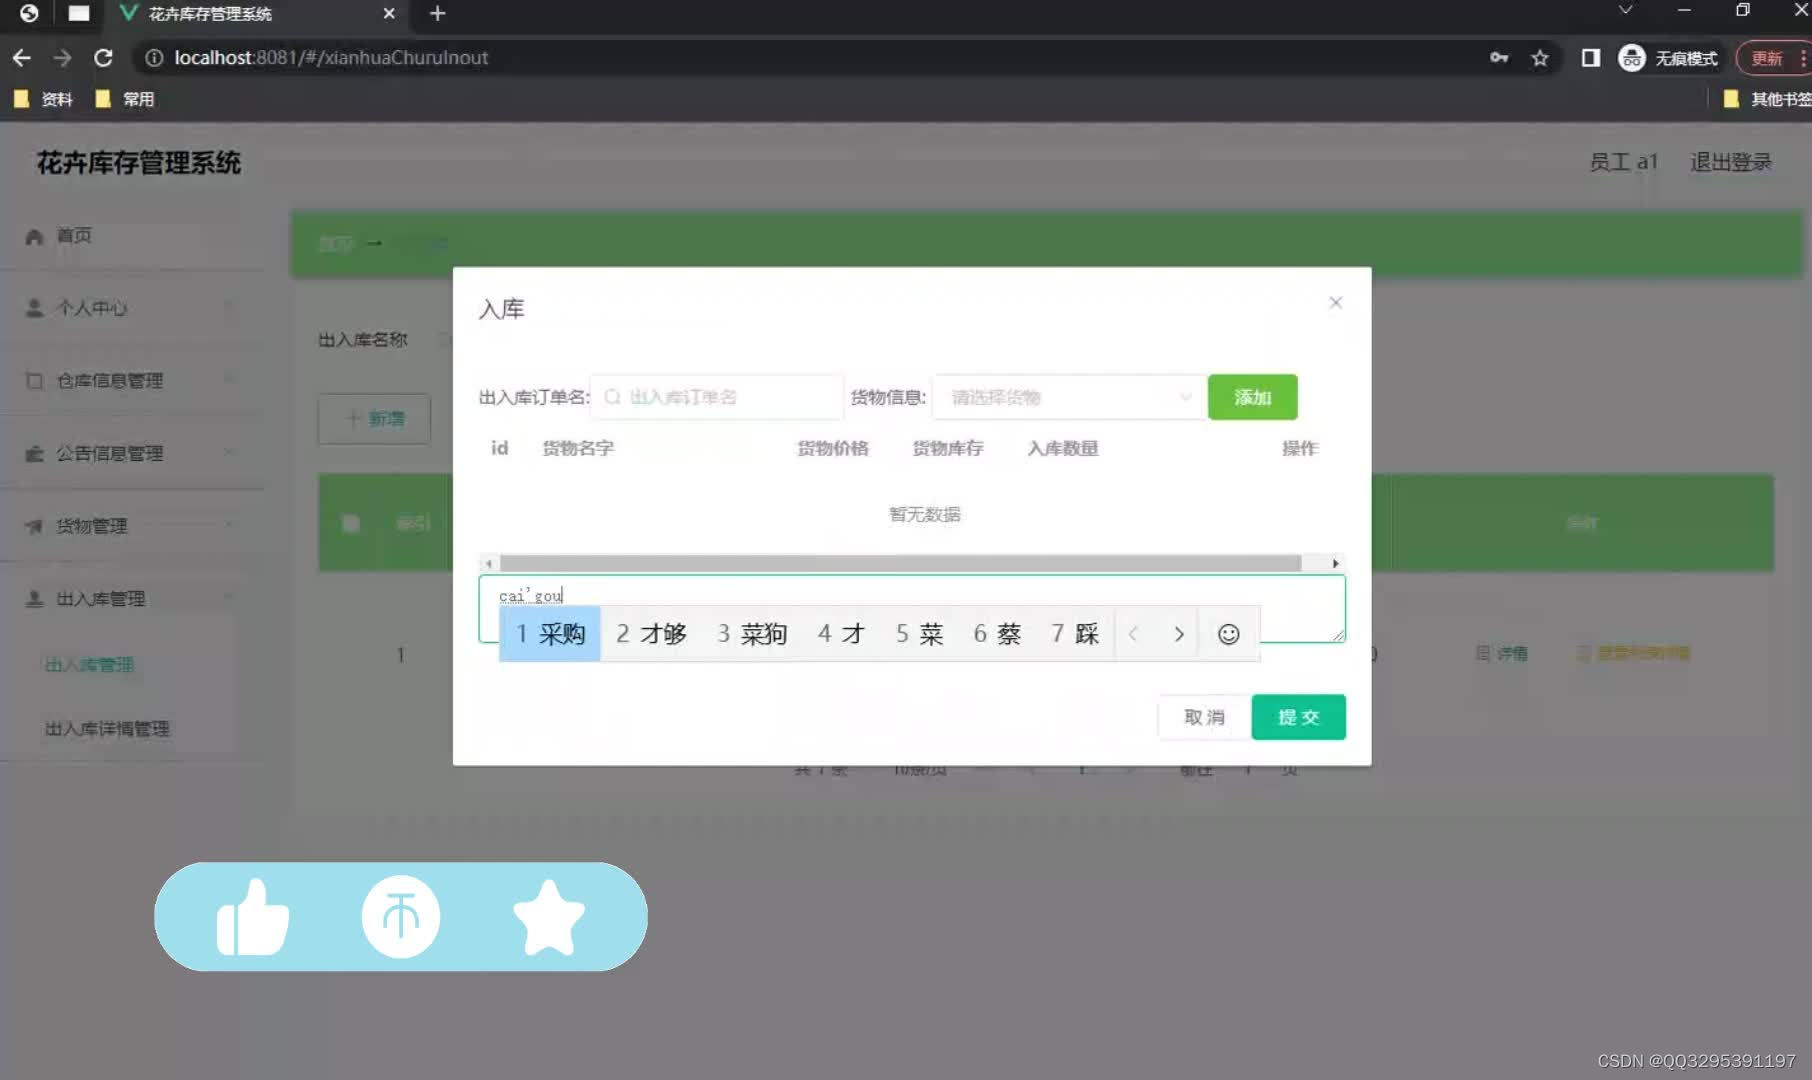Open the IME emoji smiley panel
1812x1080 pixels.
click(1228, 634)
